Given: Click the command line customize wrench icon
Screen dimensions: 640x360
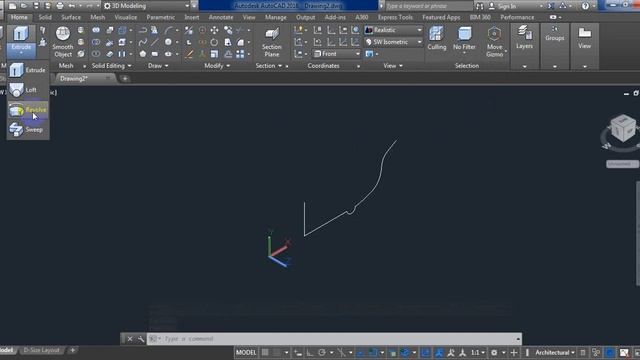Looking at the screenshot, I should click(141, 339).
